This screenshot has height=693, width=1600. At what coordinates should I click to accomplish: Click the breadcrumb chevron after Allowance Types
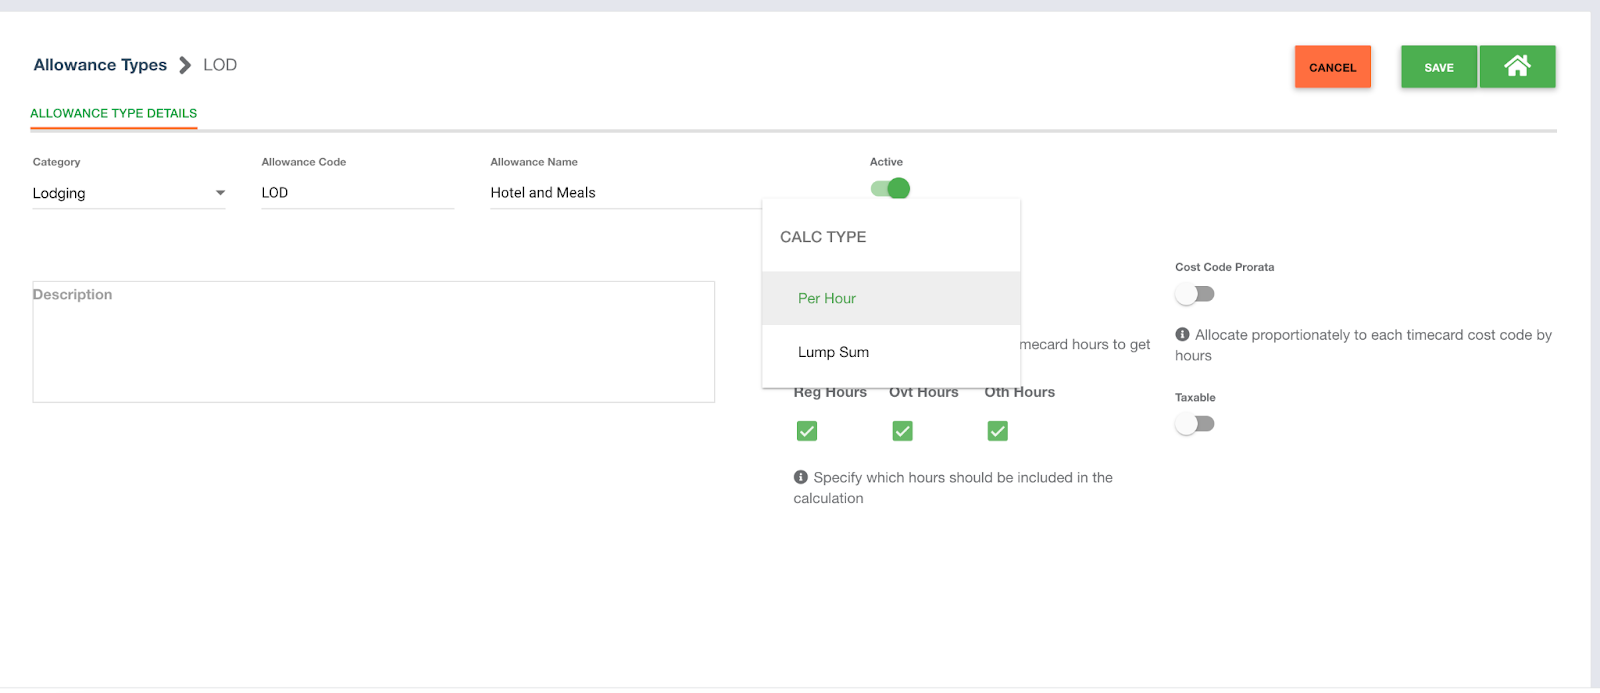(185, 65)
